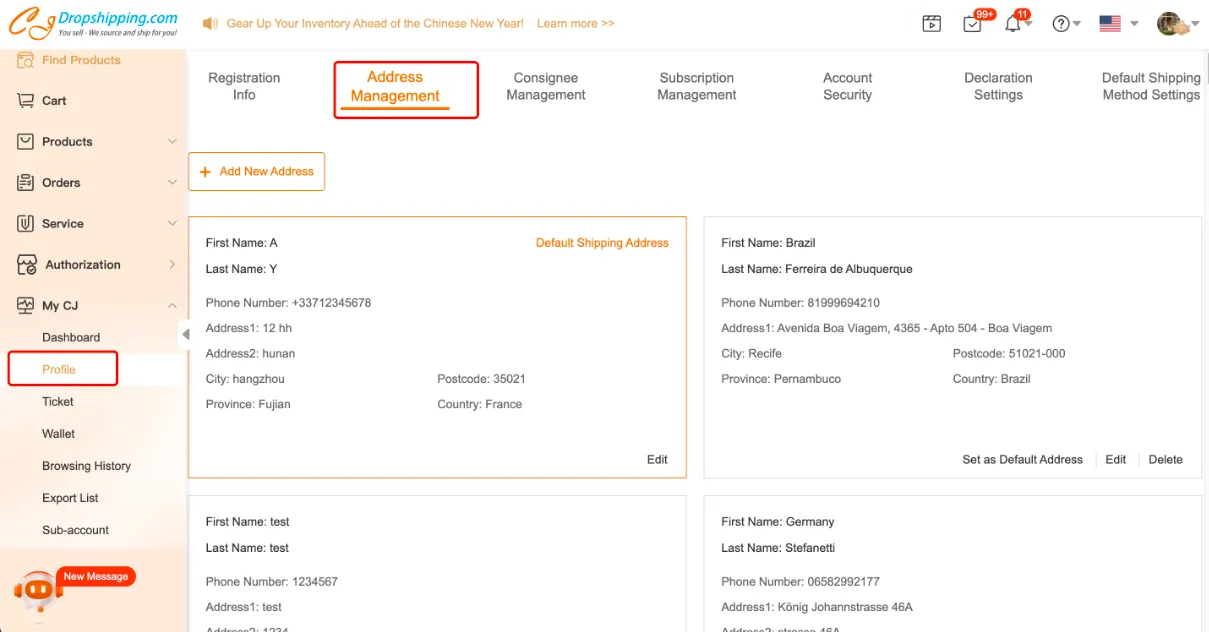Expand the Products sidebar menu
This screenshot has height=632, width=1209.
172,142
